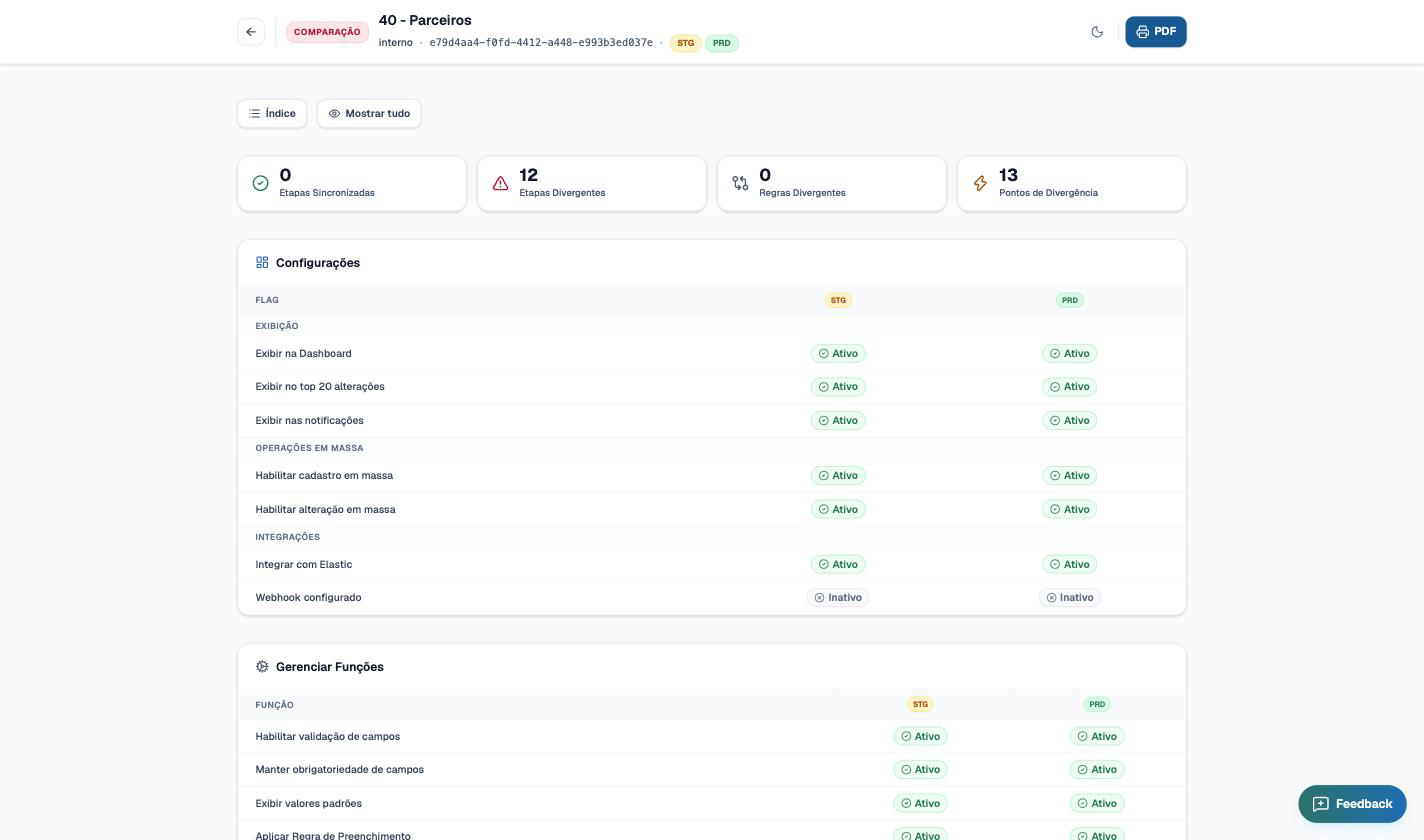This screenshot has width=1424, height=840.
Task: Click the Habilitar cadastro em massa label
Action: point(324,475)
